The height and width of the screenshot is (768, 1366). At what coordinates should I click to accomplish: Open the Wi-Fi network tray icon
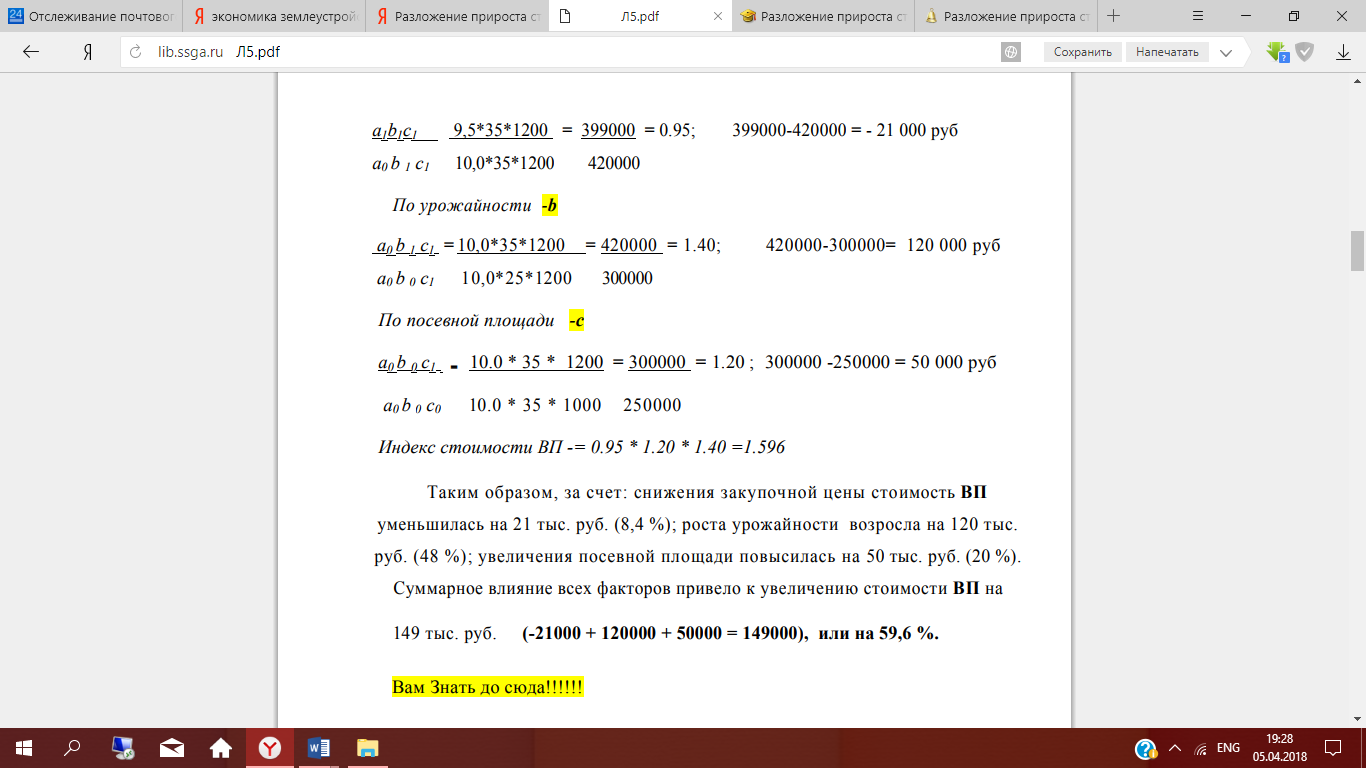1201,748
